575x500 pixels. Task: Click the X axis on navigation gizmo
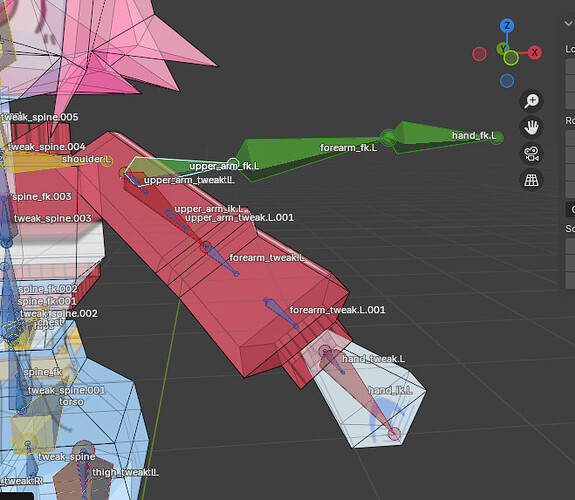coord(534,52)
